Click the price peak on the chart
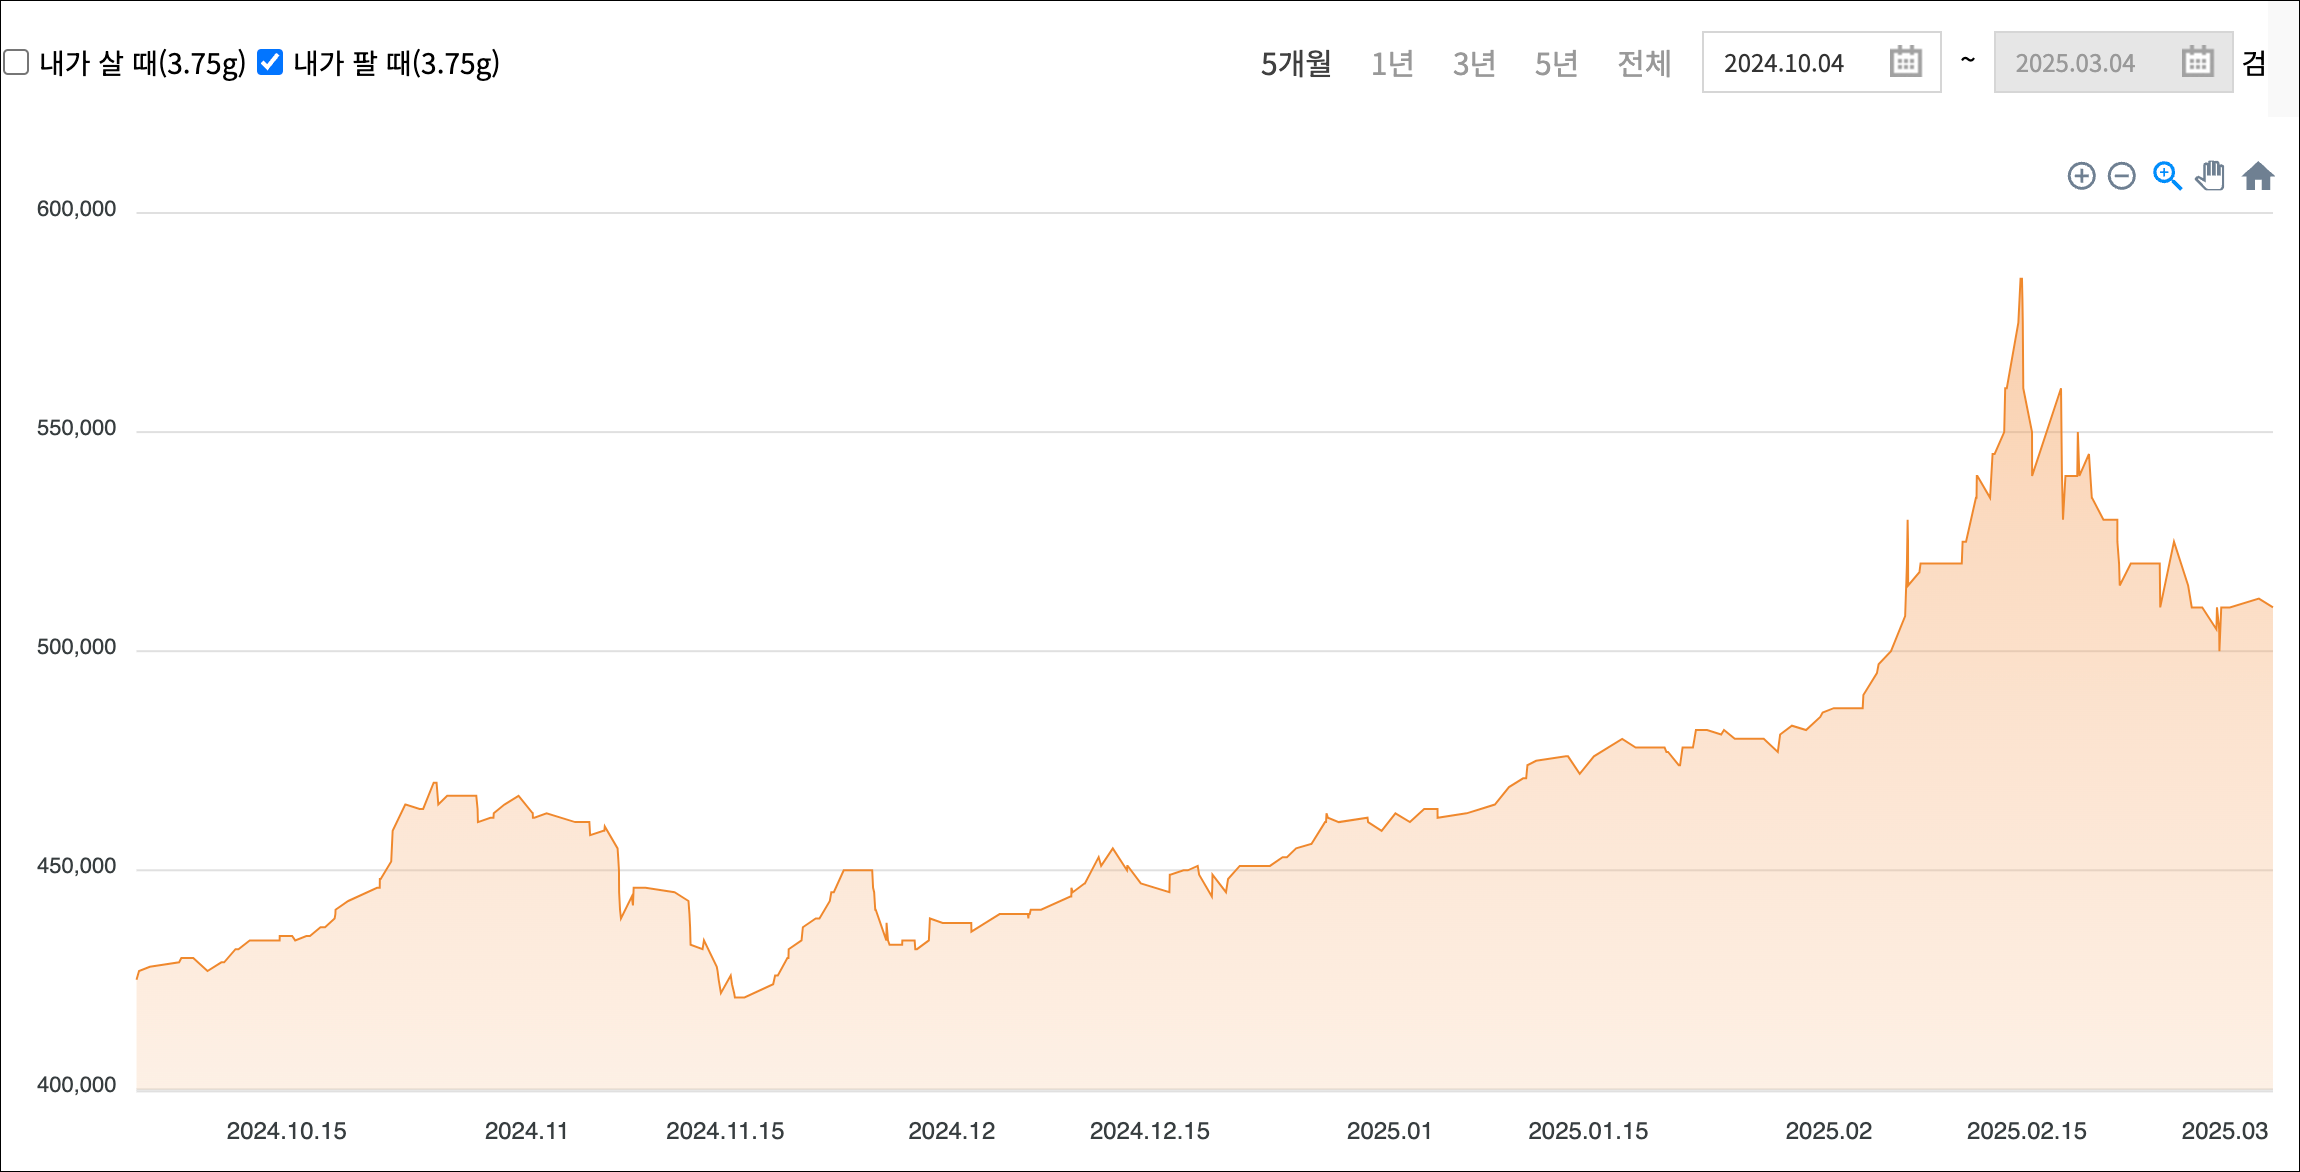The image size is (2300, 1172). (2021, 279)
